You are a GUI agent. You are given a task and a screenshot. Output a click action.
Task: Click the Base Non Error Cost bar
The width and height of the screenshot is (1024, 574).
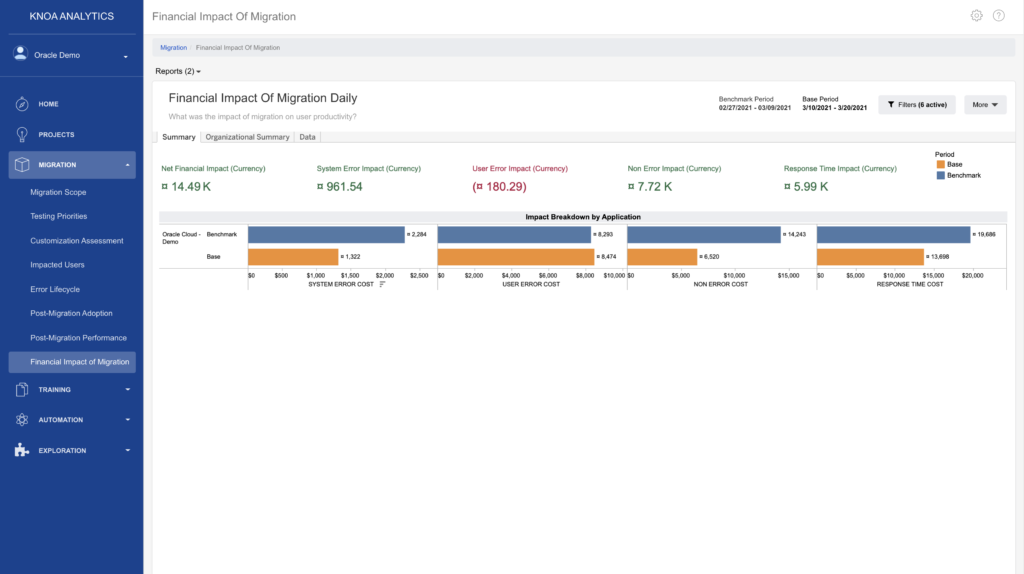(x=662, y=257)
